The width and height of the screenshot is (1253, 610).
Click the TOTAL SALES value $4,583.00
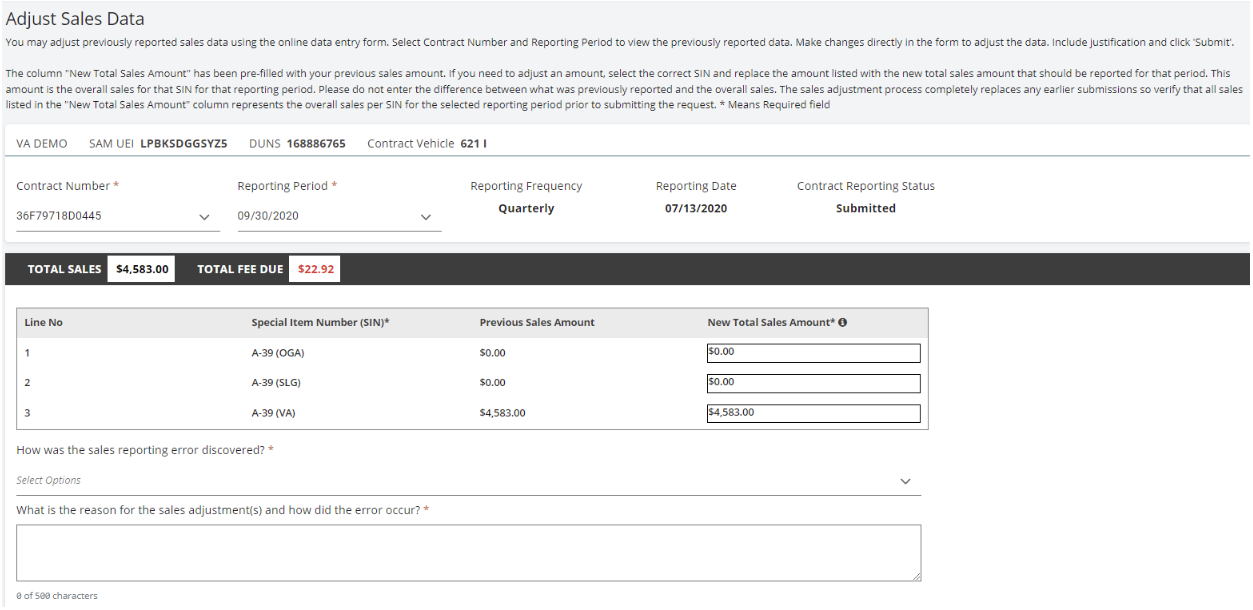point(142,269)
